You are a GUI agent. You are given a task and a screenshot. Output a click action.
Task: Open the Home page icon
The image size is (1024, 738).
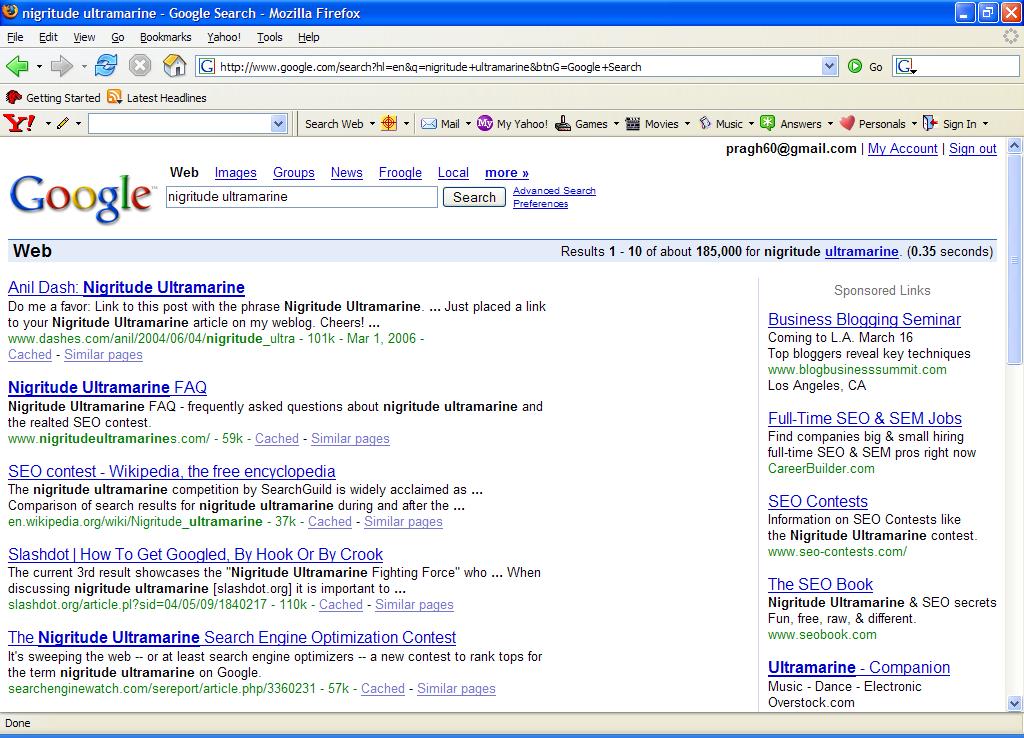[x=174, y=66]
